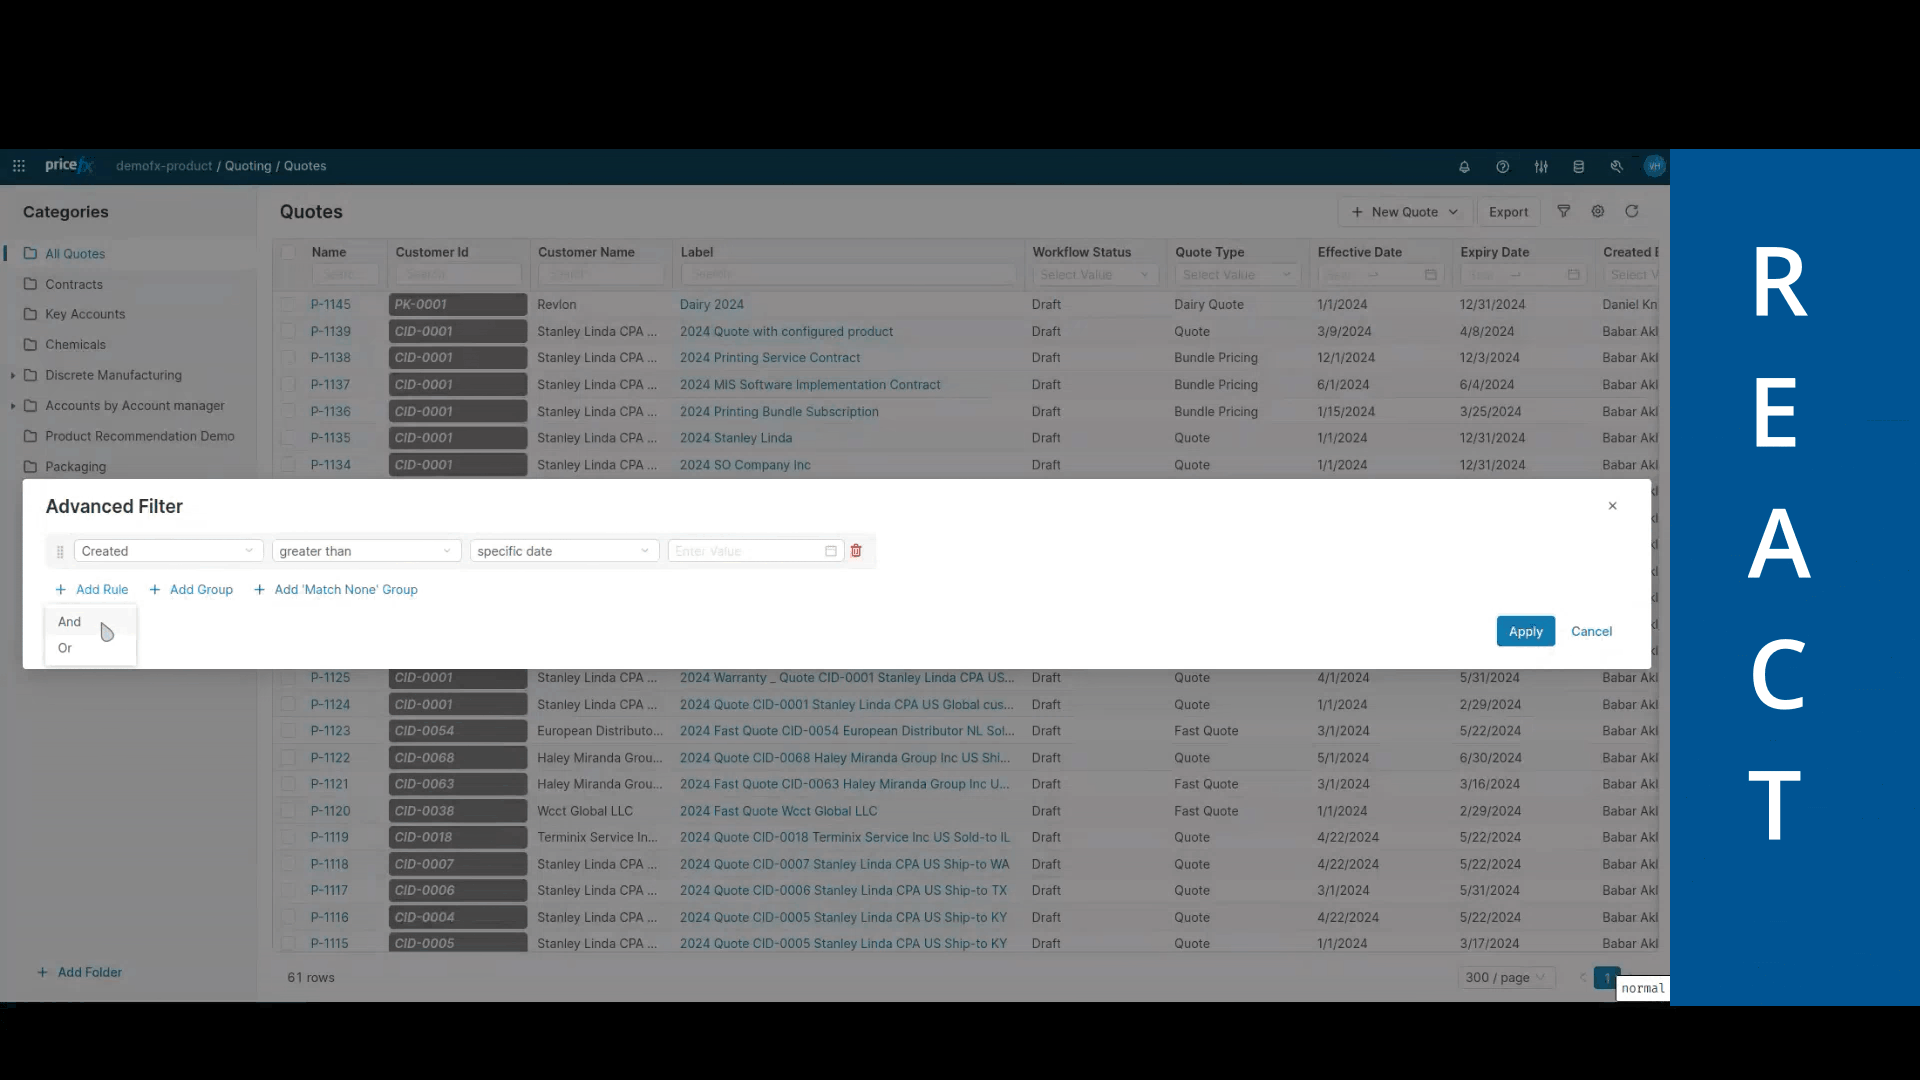Image resolution: width=1920 pixels, height=1080 pixels.
Task: Click the Apply button
Action: coord(1525,631)
